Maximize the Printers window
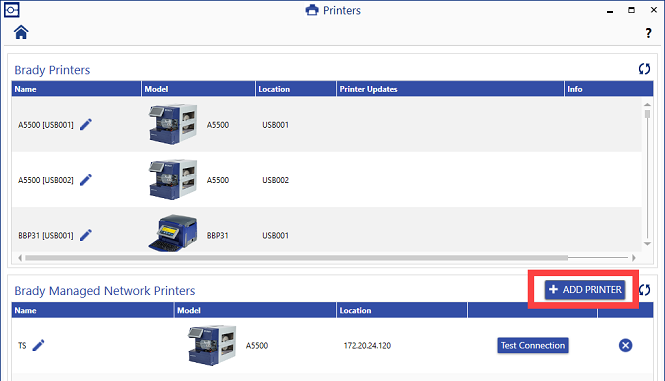Screen dimensions: 665x381 [x=631, y=10]
